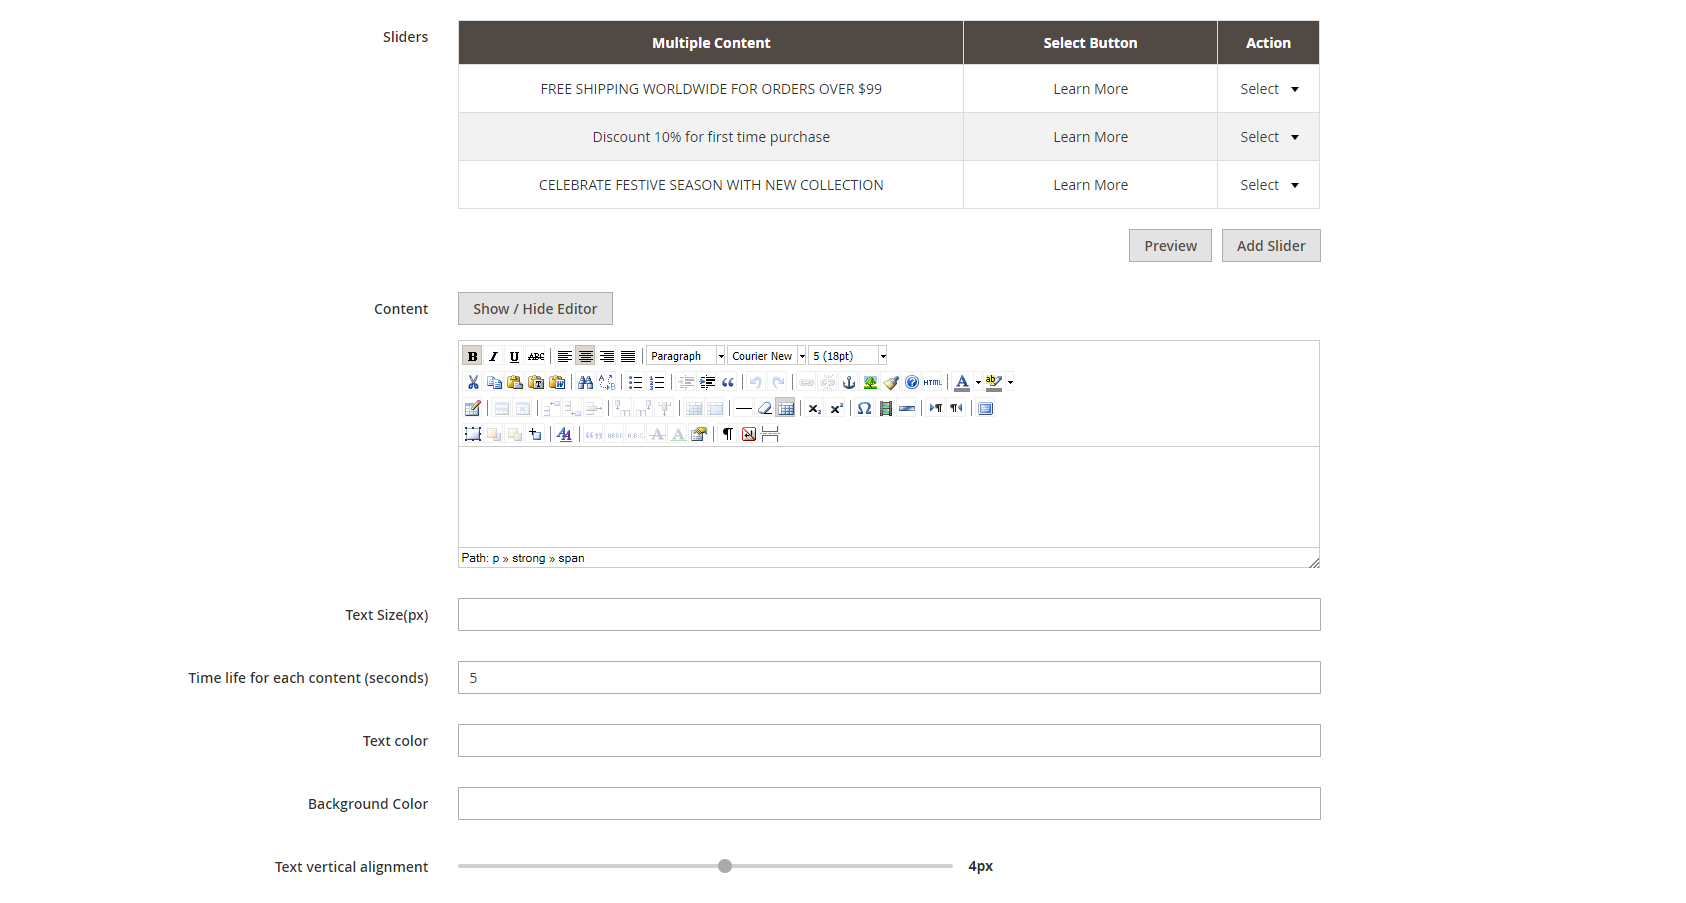Open the Paragraph format dropdown

pyautogui.click(x=686, y=356)
